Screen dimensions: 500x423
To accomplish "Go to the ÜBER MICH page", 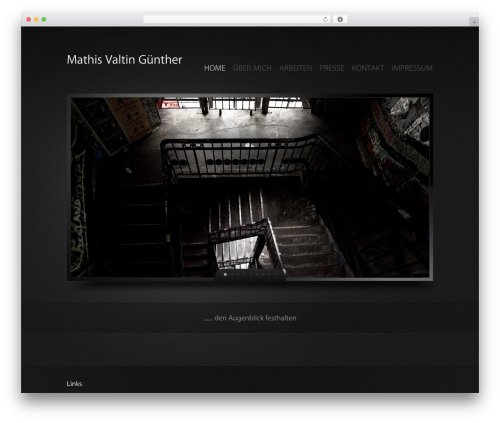I will click(252, 68).
